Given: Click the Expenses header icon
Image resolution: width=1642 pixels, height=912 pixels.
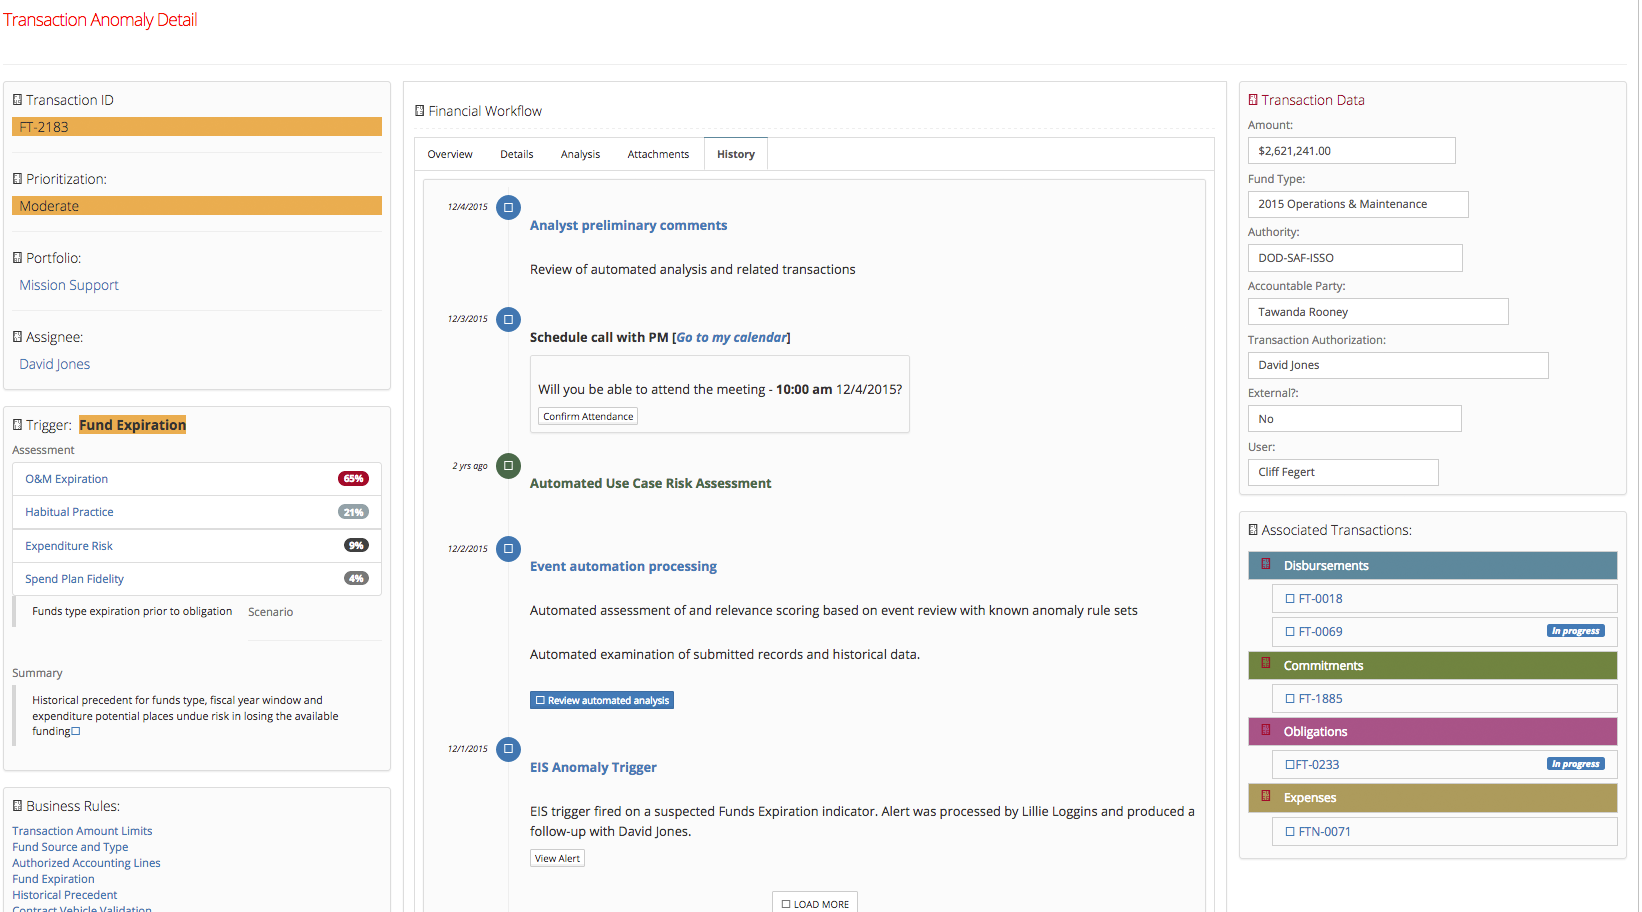Looking at the screenshot, I should pyautogui.click(x=1266, y=796).
